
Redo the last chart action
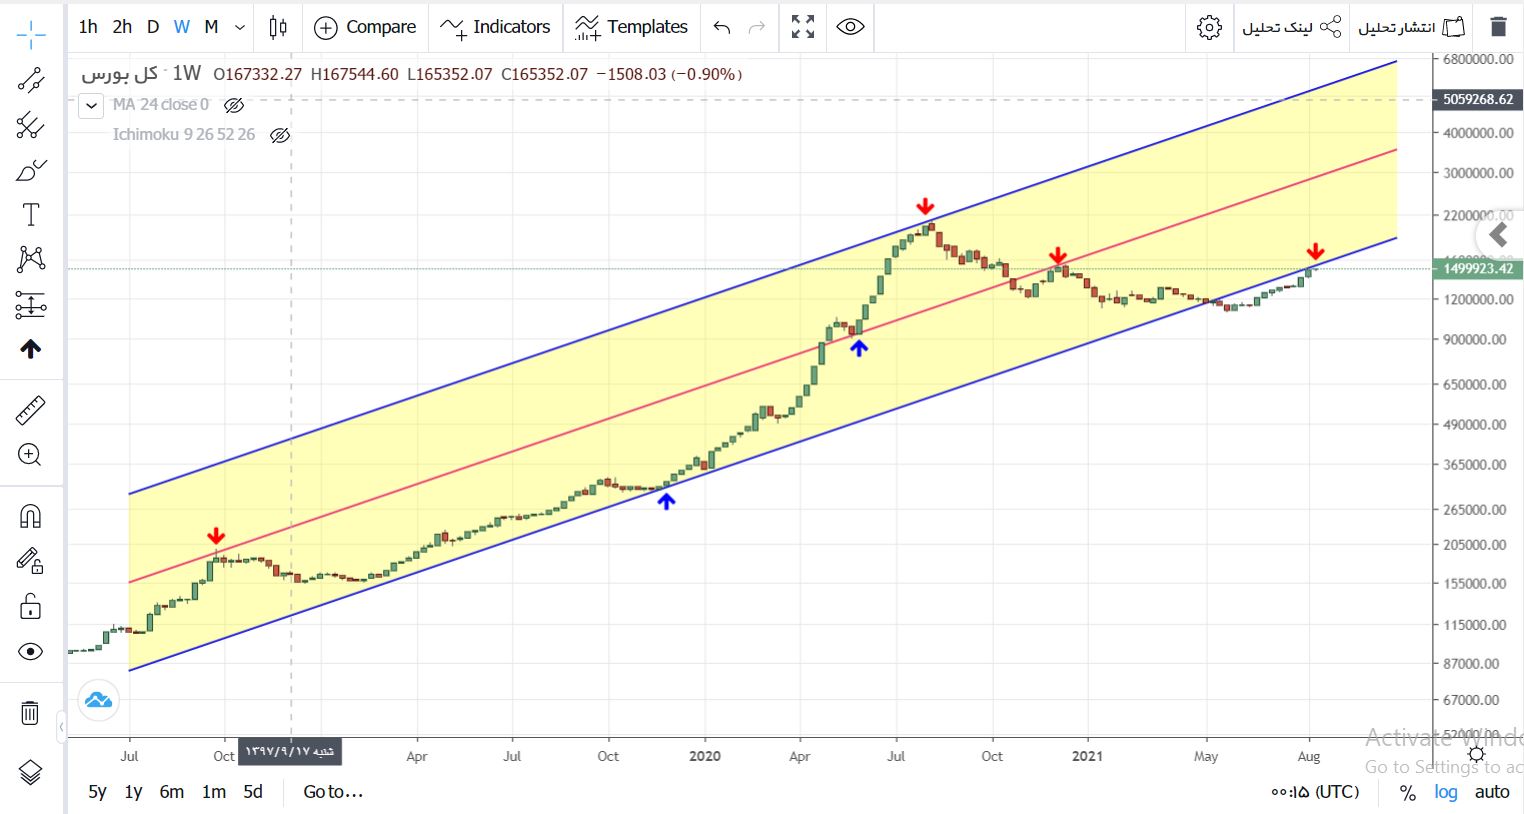[x=757, y=27]
